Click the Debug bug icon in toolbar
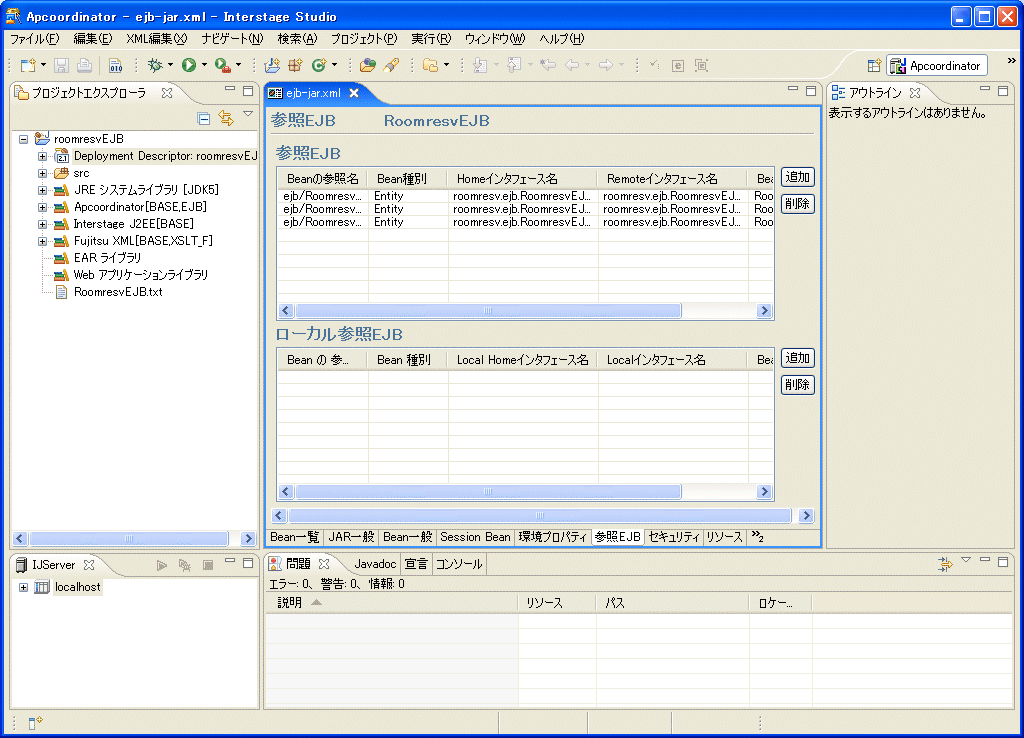This screenshot has height=738, width=1024. click(x=155, y=65)
